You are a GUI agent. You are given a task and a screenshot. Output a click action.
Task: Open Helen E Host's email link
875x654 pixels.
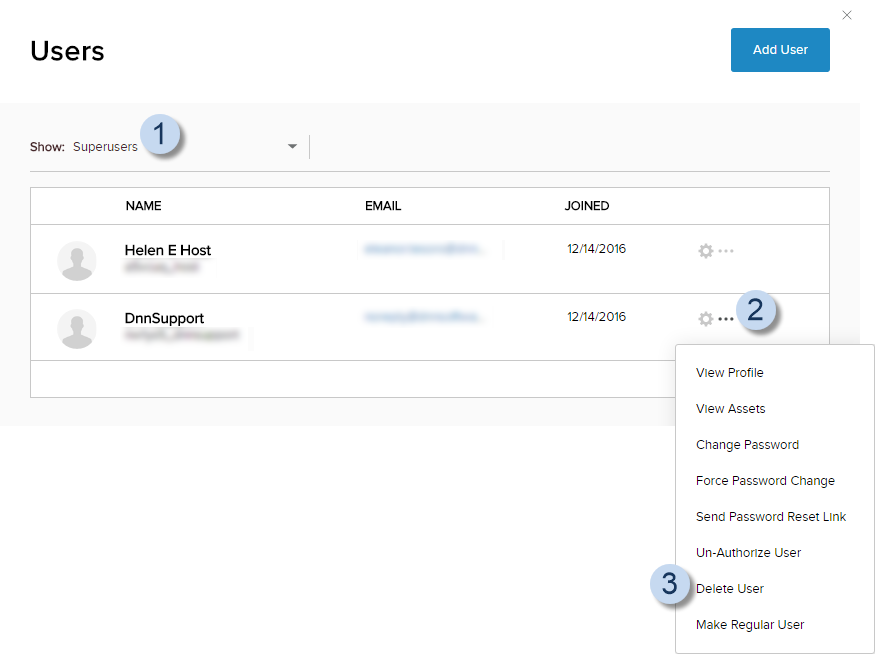[424, 249]
